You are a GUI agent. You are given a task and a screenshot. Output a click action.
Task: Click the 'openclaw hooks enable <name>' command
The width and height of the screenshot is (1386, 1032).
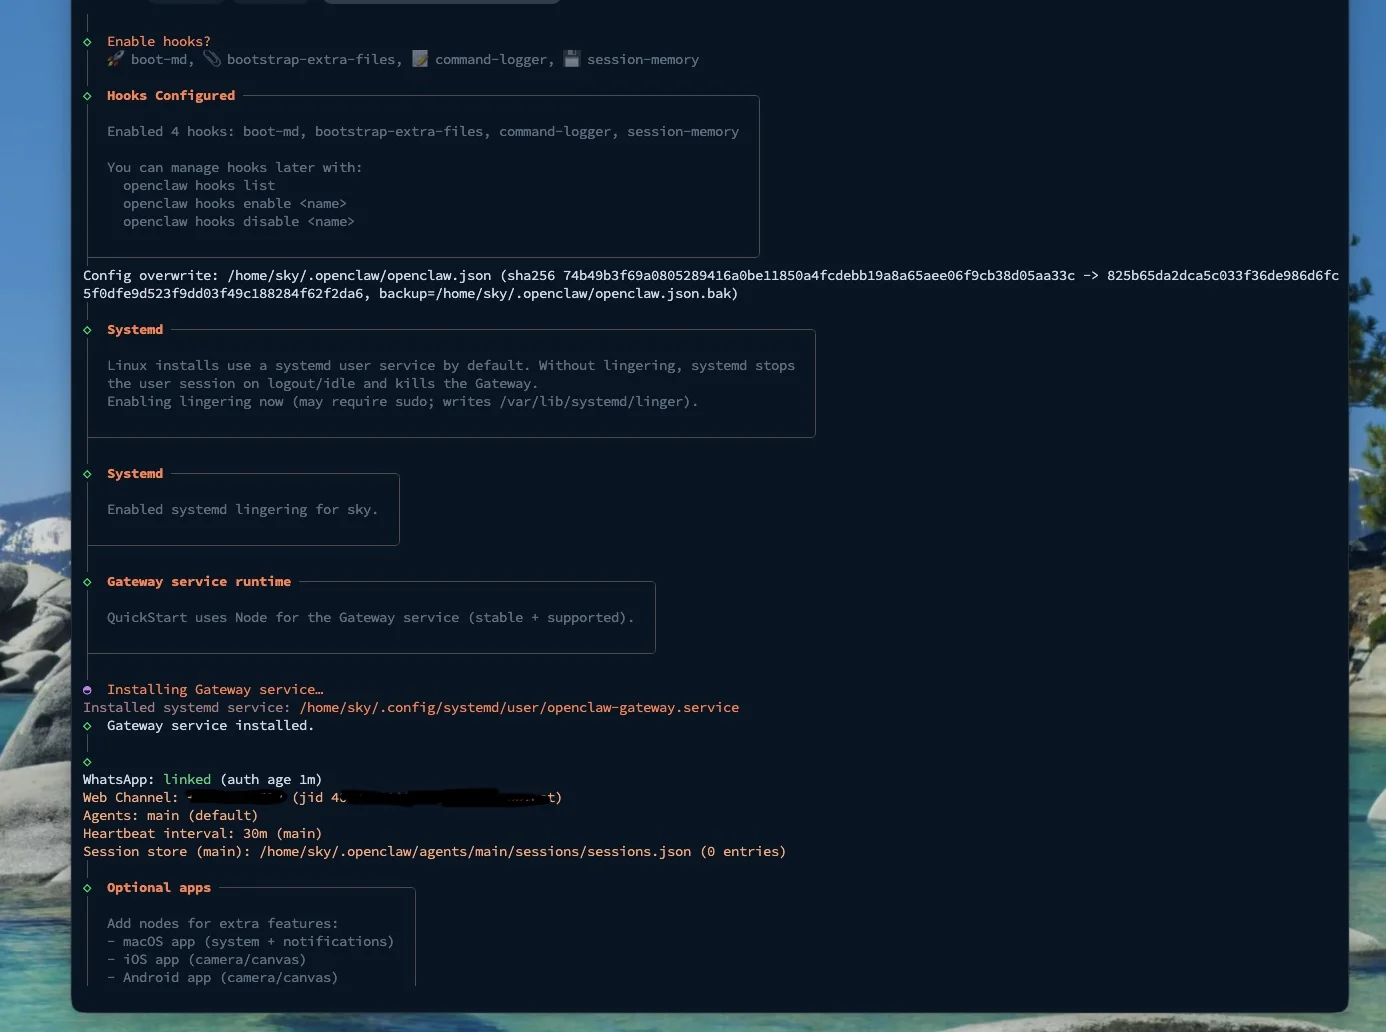235,204
